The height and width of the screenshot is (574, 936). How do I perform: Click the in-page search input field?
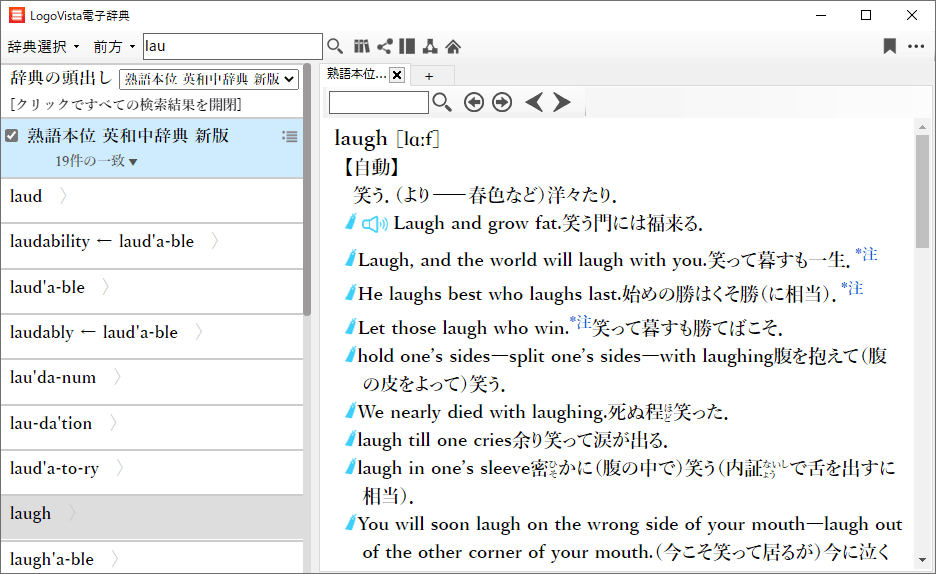(x=378, y=102)
